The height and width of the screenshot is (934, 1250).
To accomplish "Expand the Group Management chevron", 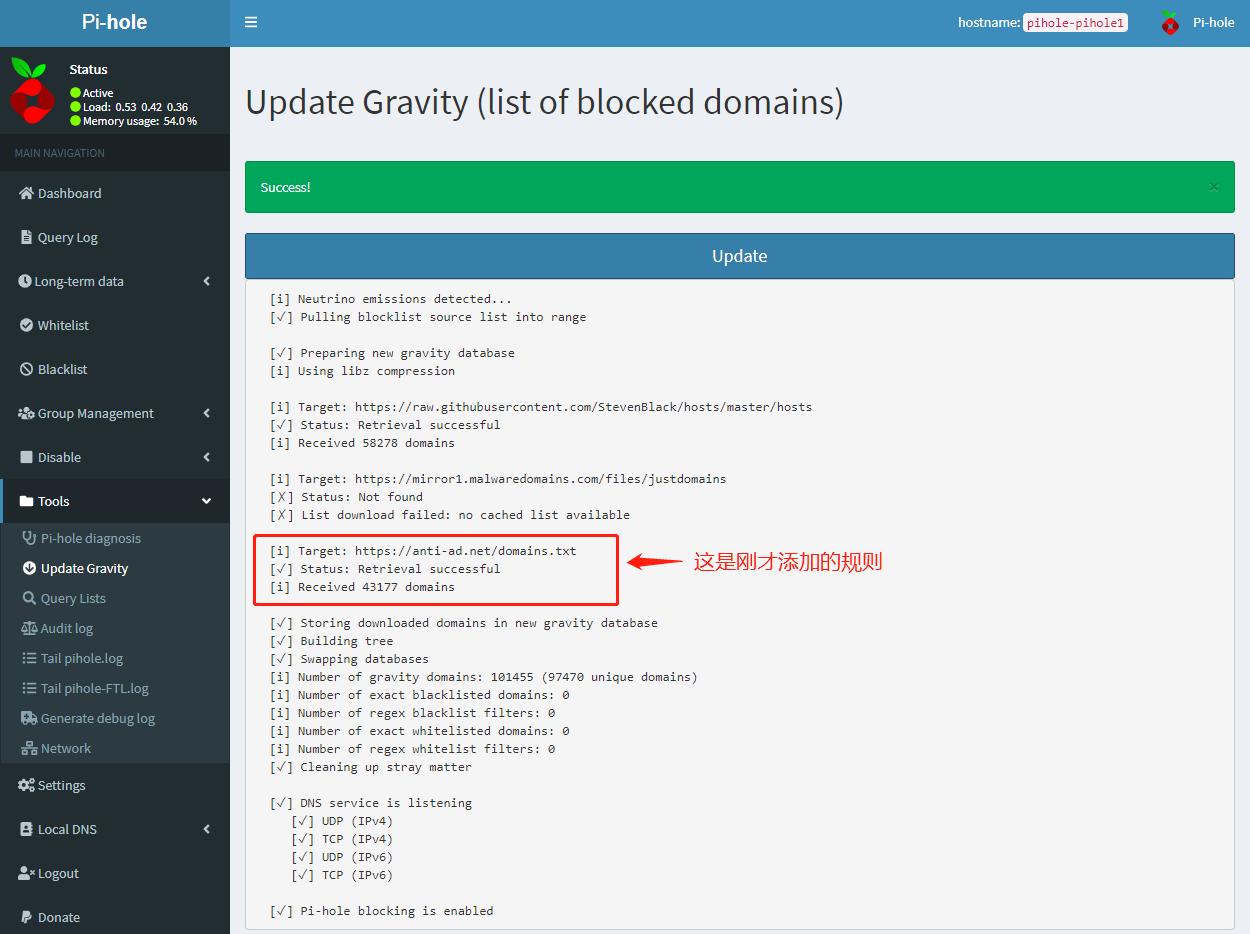I will click(207, 413).
